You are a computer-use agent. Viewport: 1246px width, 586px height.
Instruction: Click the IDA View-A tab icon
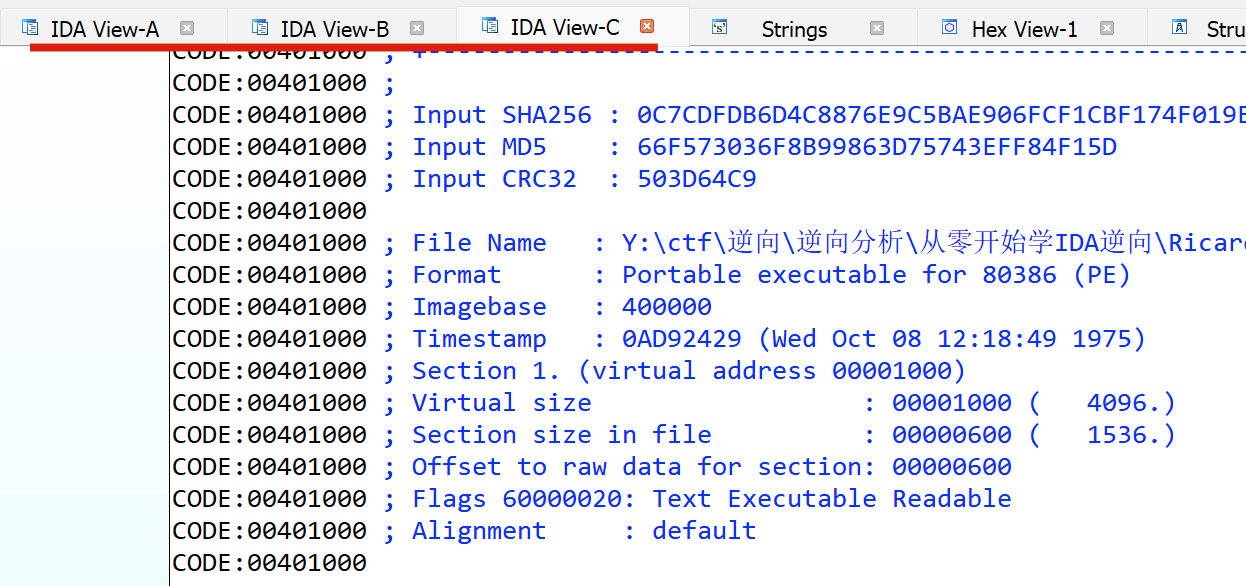coord(30,27)
